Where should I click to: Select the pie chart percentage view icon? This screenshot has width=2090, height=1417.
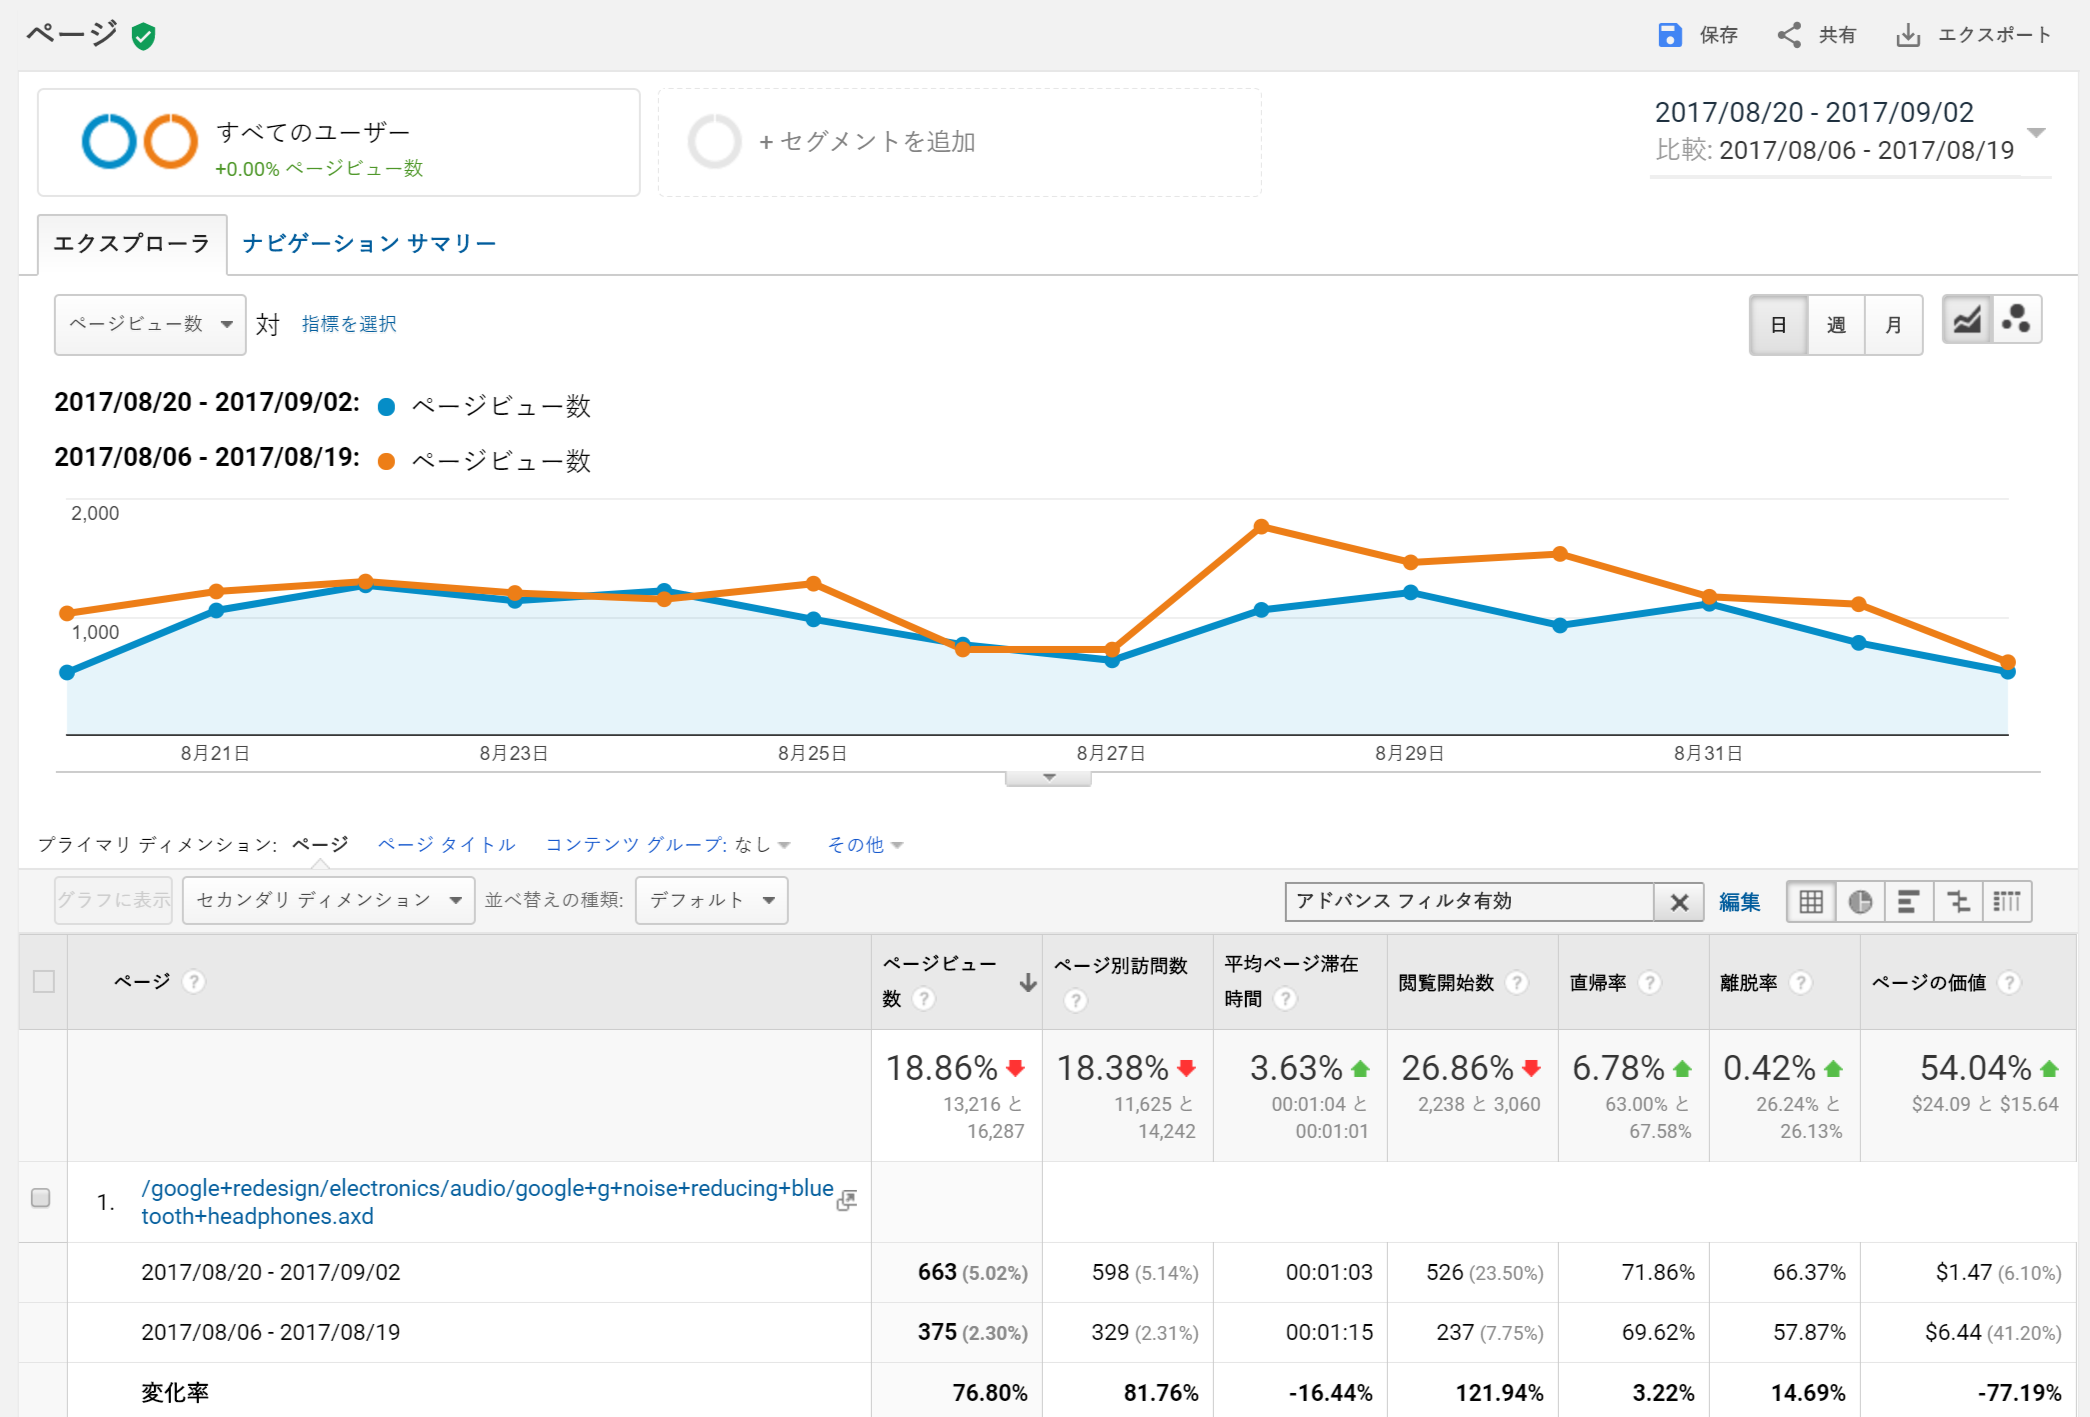[1860, 902]
